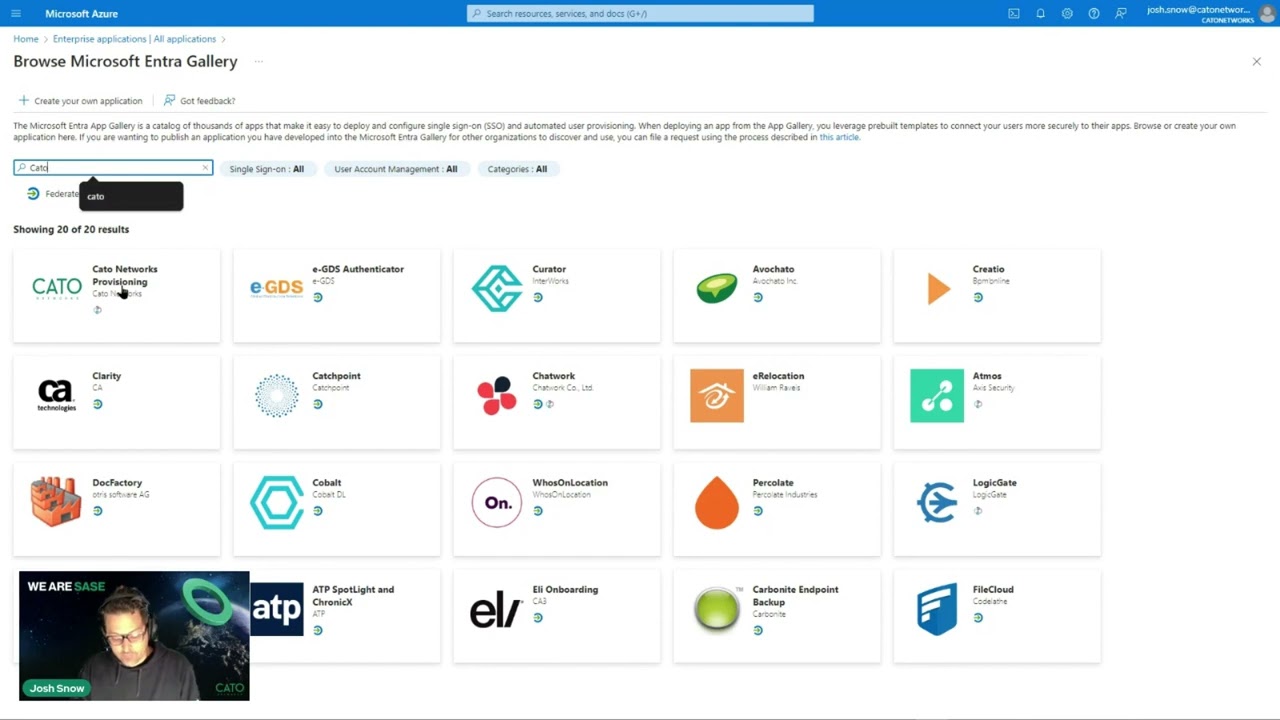Select e-GDS Authenticator app
Viewport: 1280px width, 720px height.
(358, 269)
